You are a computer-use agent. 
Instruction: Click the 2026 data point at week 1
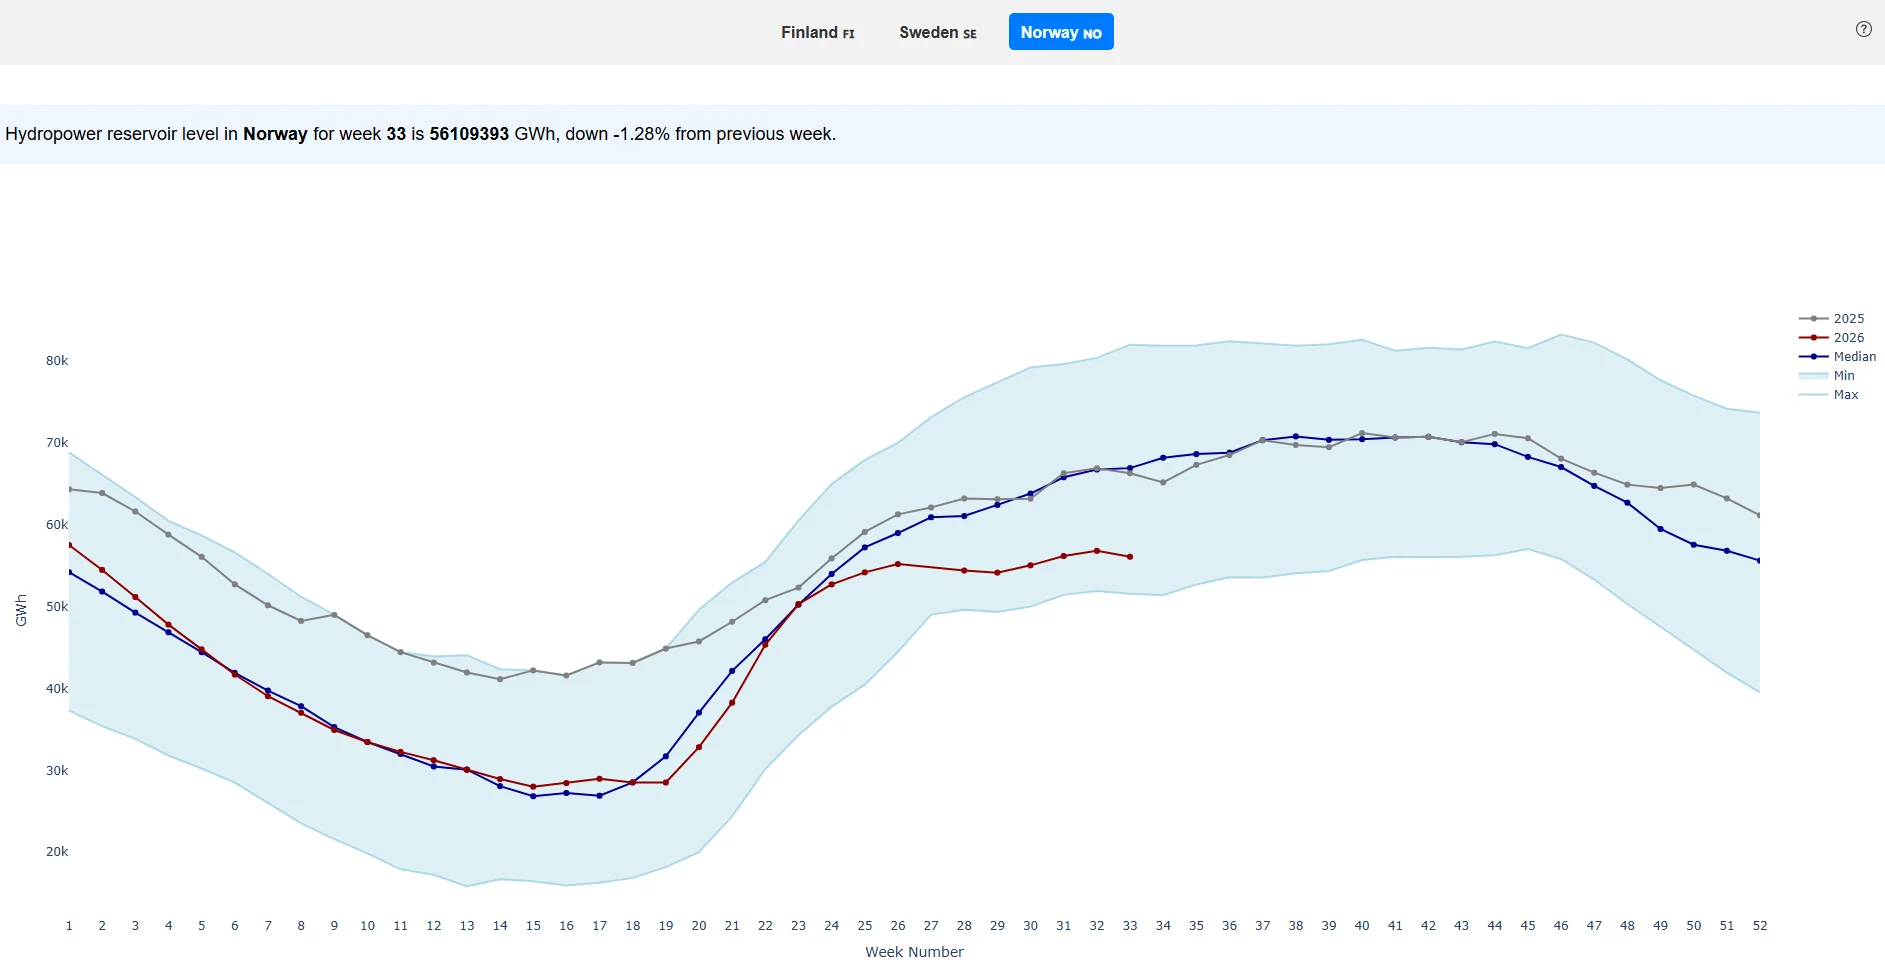(69, 545)
